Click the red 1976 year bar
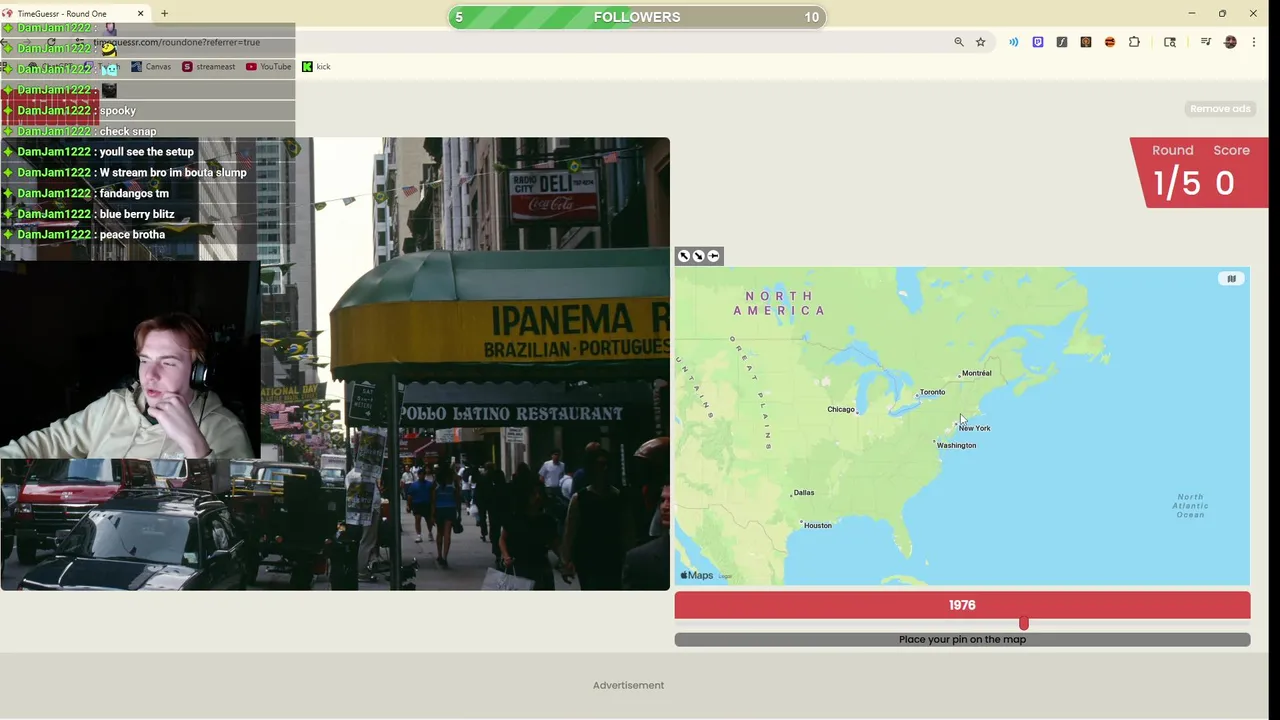The height and width of the screenshot is (720, 1280). 962,605
